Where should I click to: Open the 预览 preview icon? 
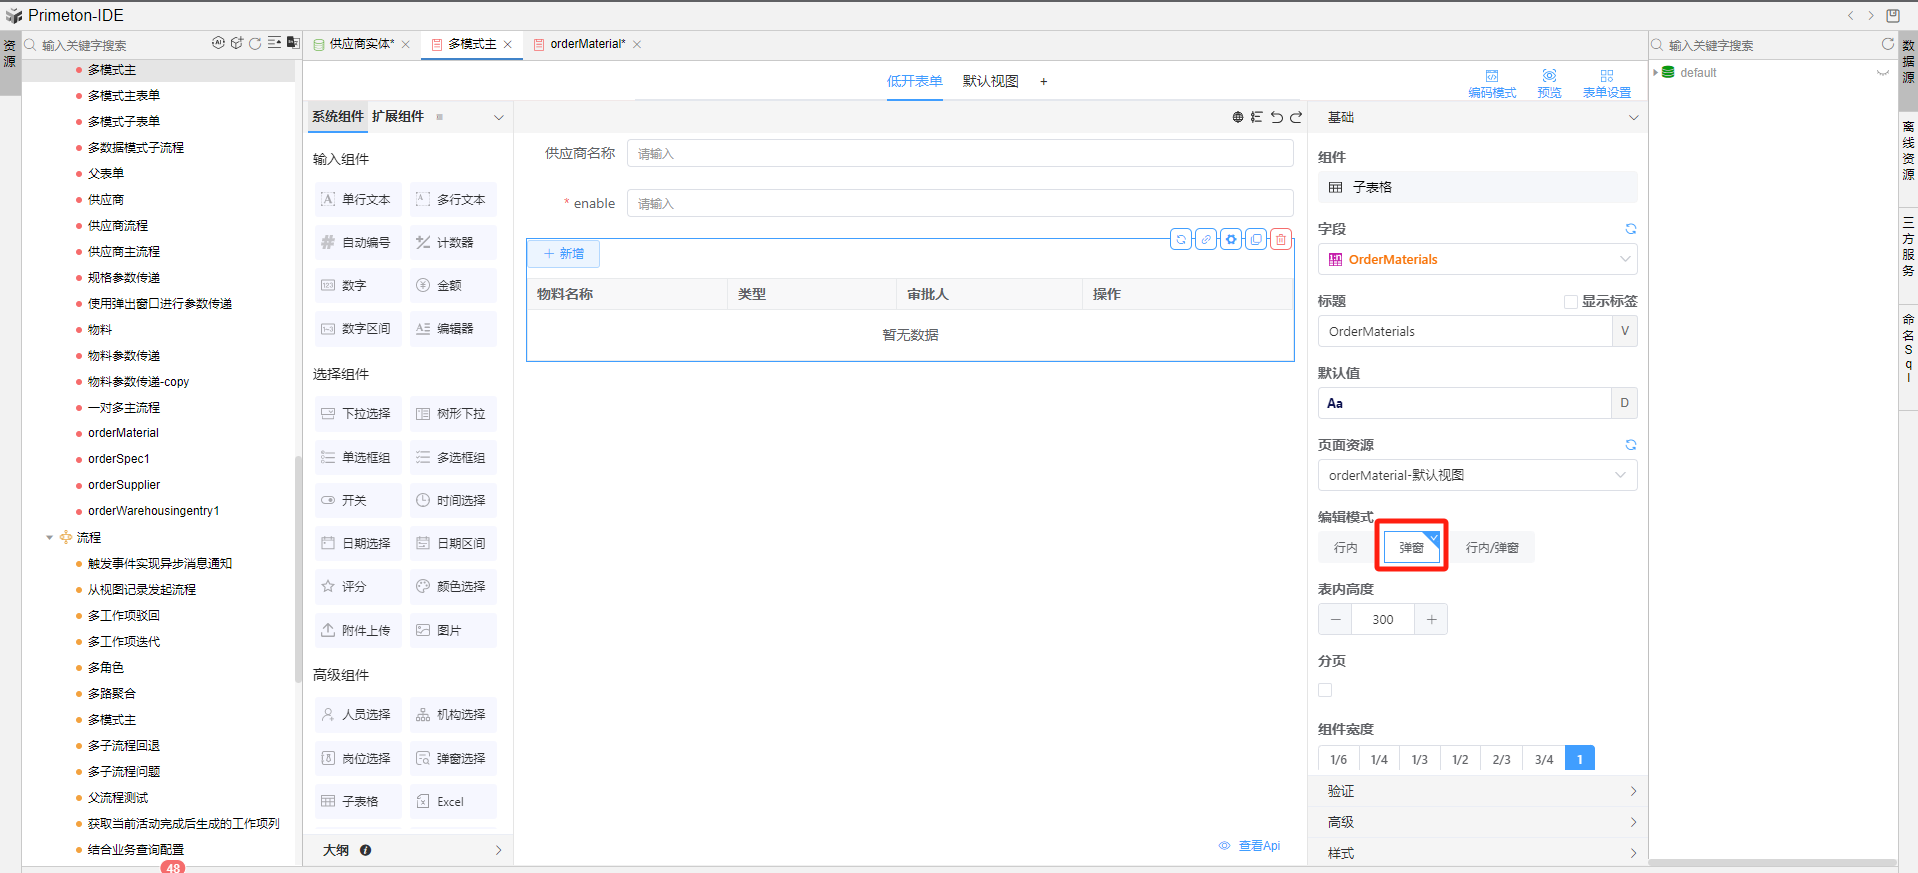click(1549, 83)
